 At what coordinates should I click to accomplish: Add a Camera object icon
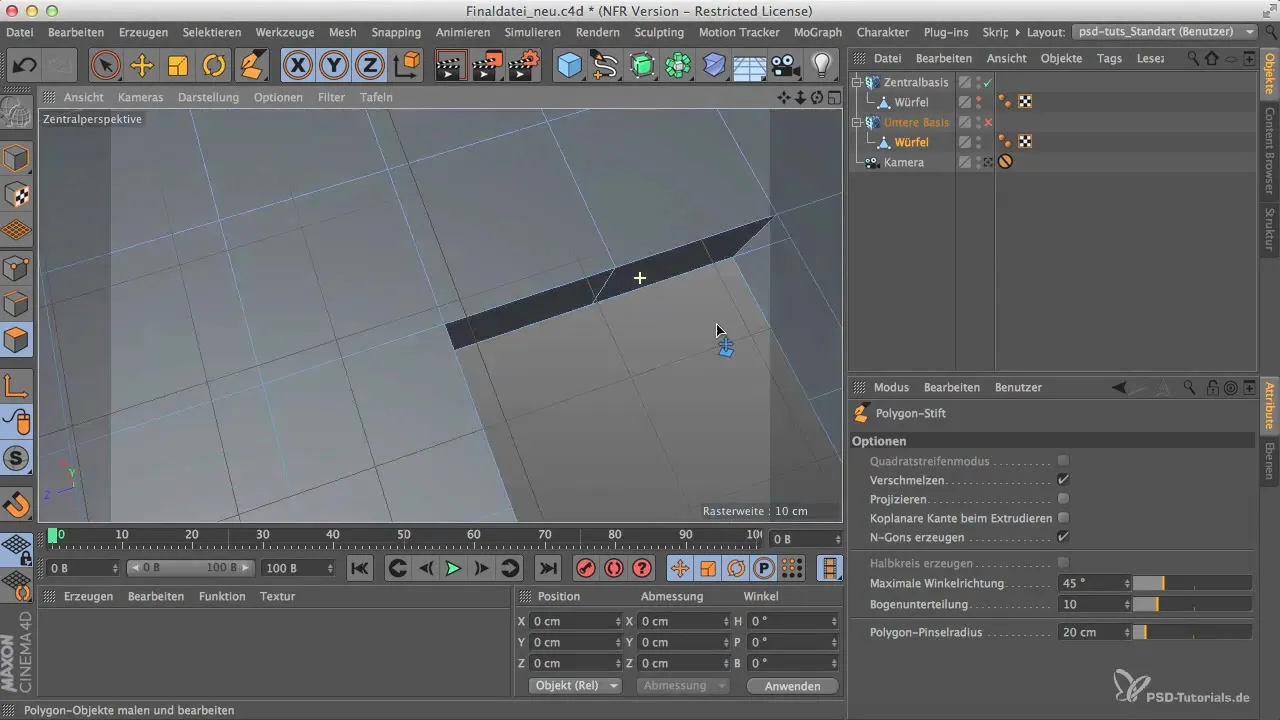[786, 66]
